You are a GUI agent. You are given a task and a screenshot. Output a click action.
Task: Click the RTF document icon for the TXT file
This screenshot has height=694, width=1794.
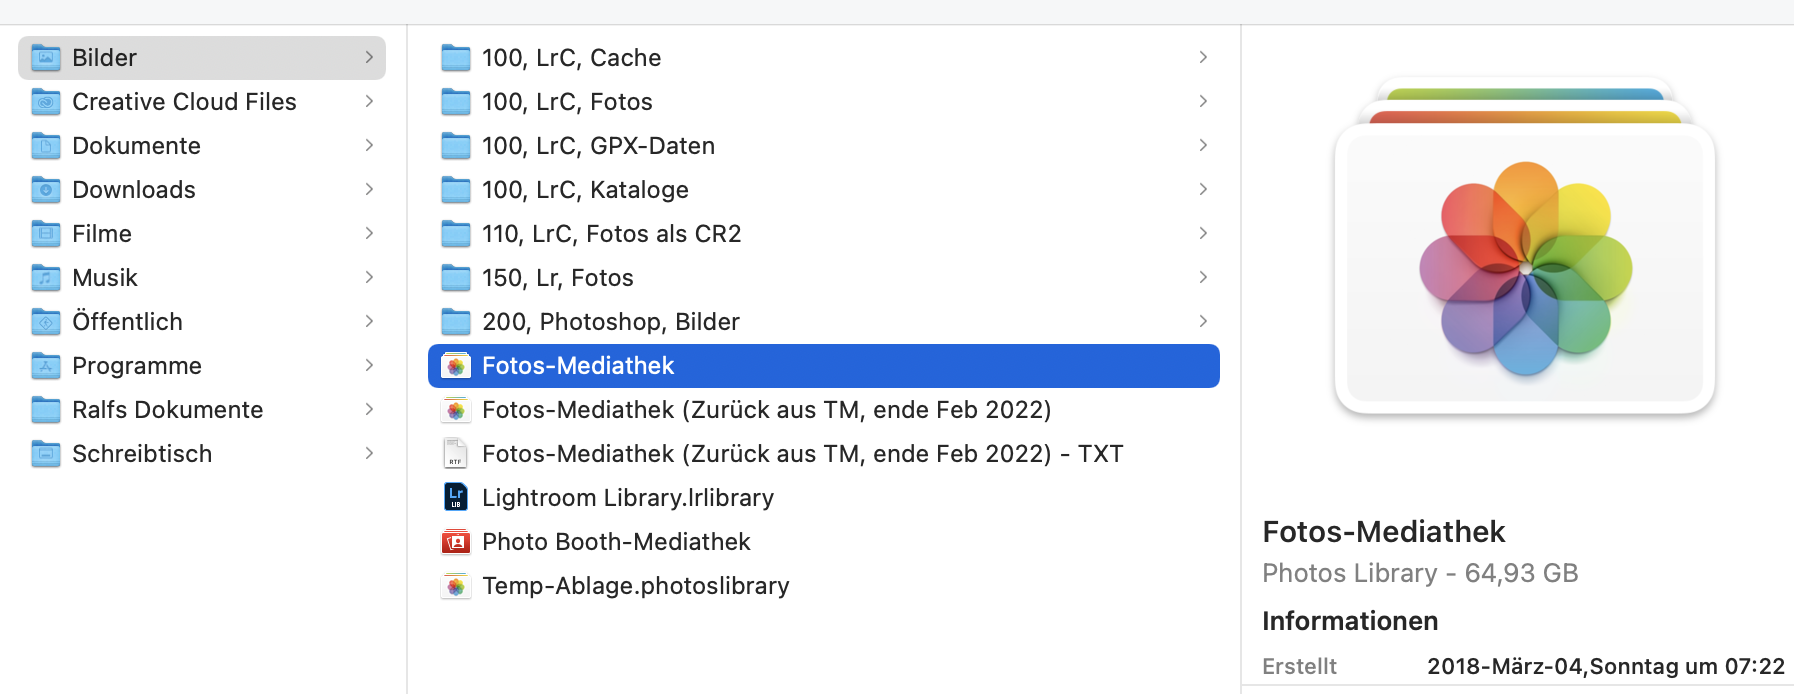[x=456, y=454]
